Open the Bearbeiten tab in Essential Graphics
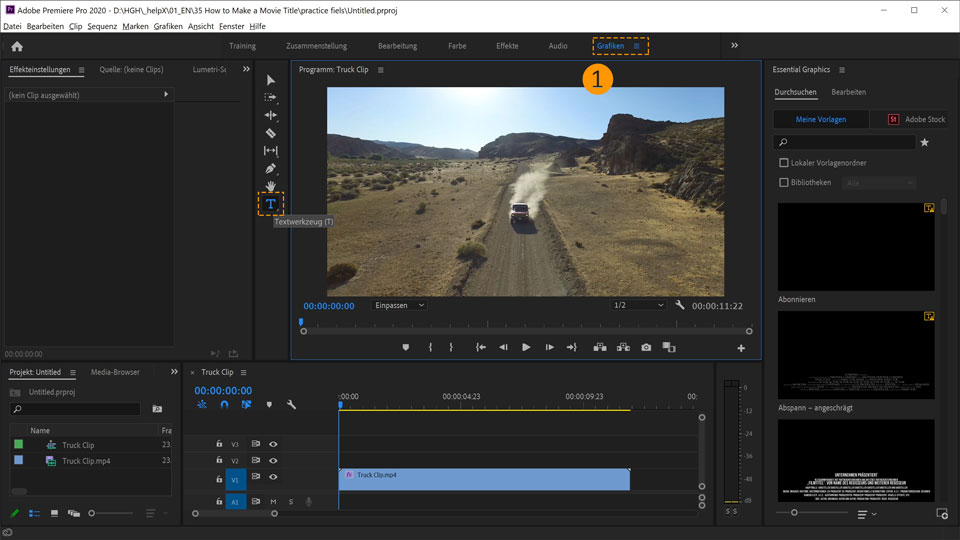Viewport: 960px width, 540px height. click(848, 92)
